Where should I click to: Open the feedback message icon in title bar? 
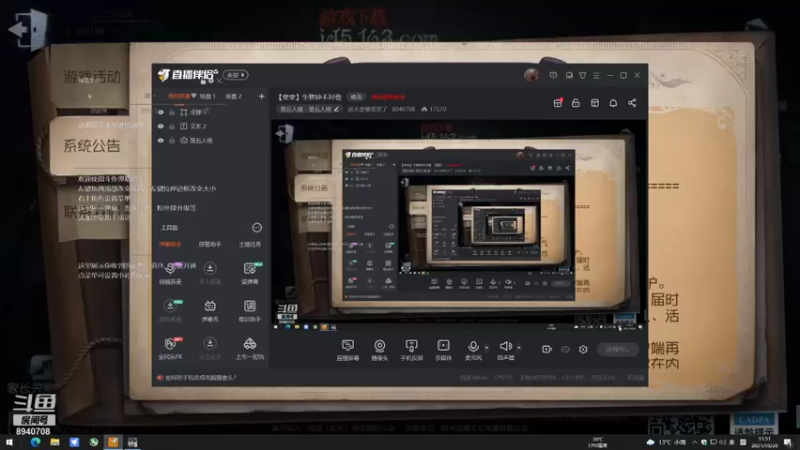tap(553, 76)
